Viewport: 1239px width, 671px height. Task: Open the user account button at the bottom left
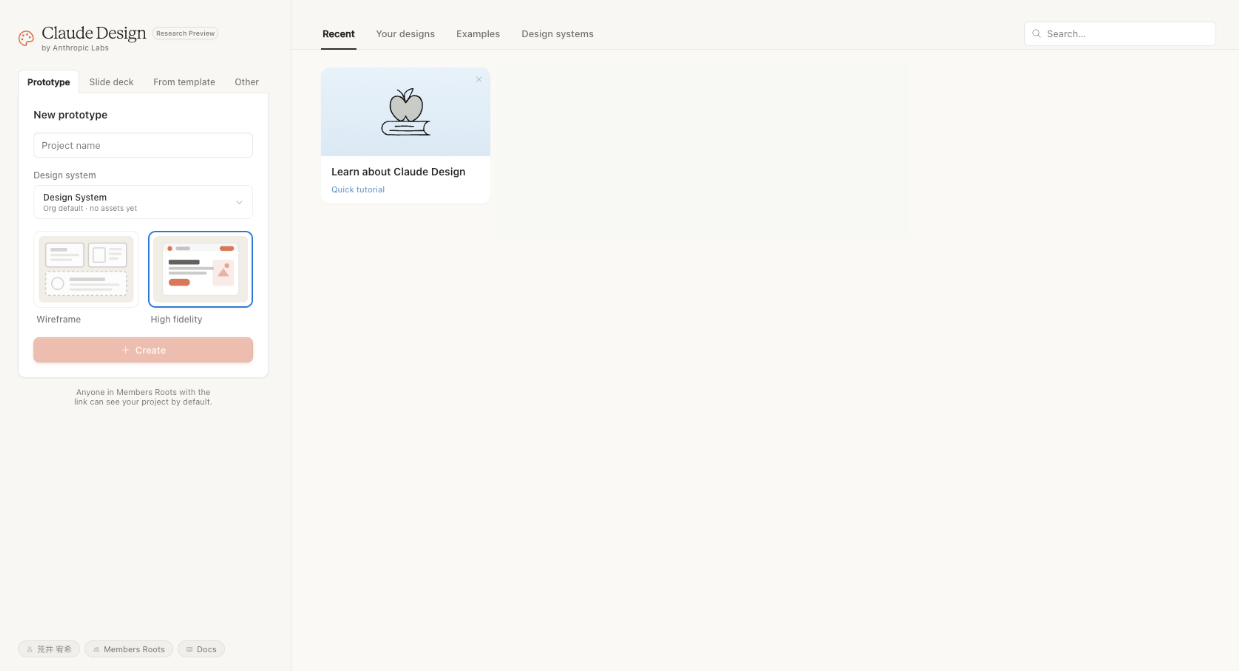[49, 649]
